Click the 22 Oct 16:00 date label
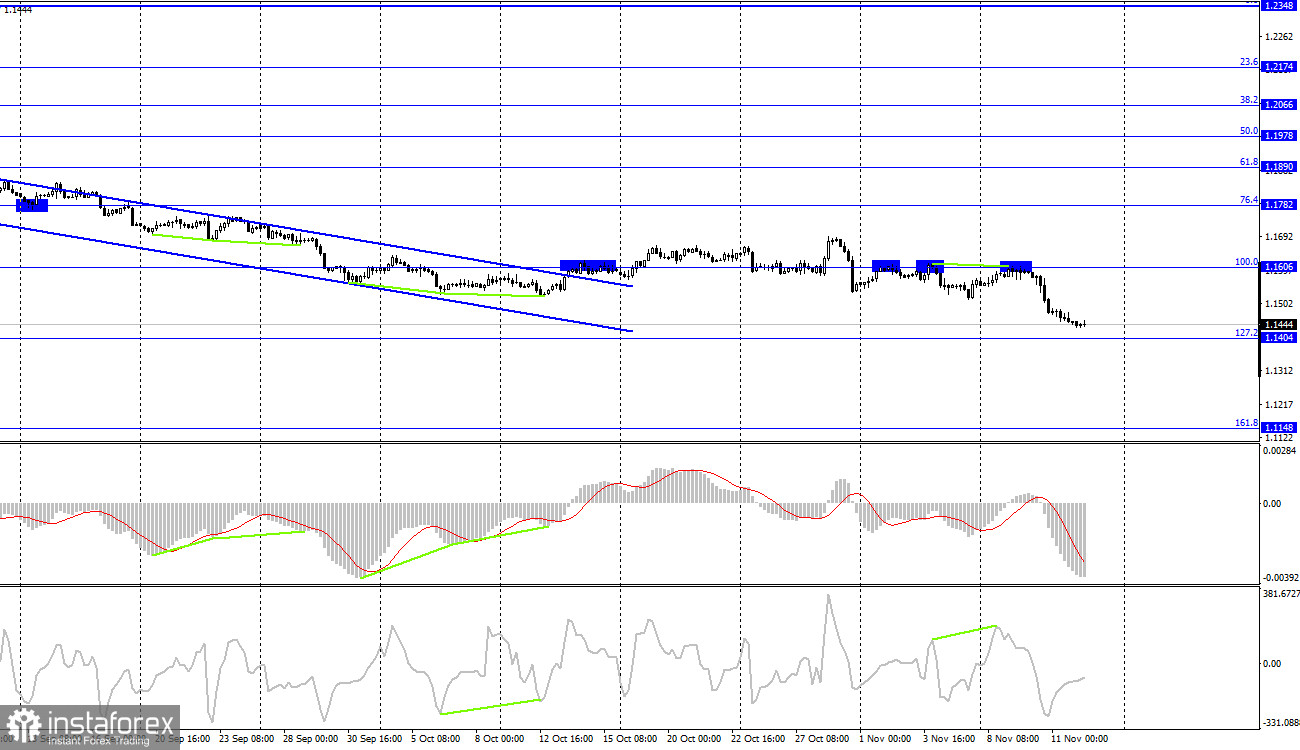 click(759, 740)
